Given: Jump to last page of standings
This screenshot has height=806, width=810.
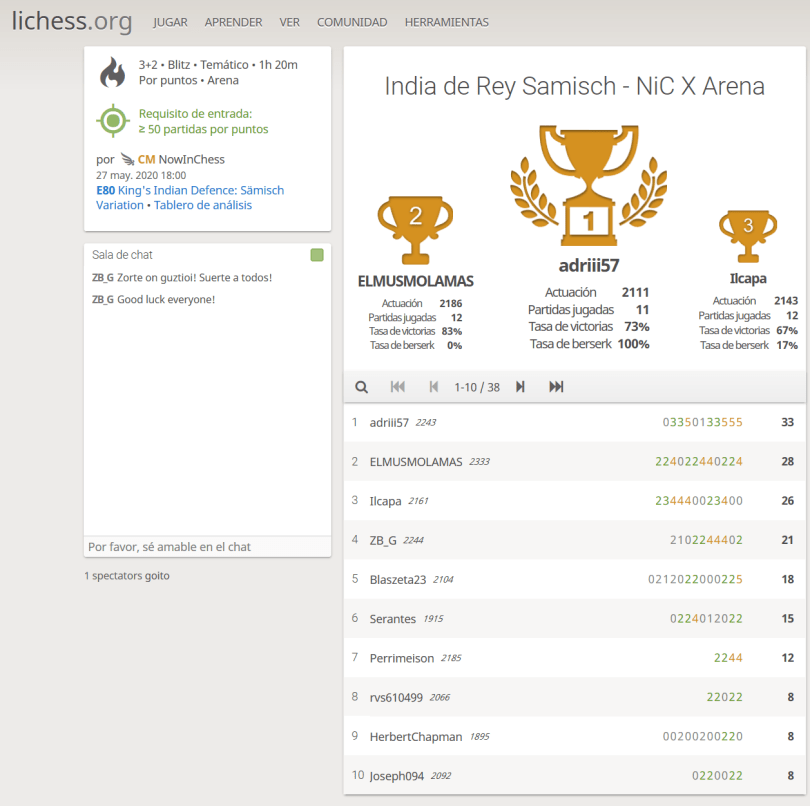Looking at the screenshot, I should [556, 387].
